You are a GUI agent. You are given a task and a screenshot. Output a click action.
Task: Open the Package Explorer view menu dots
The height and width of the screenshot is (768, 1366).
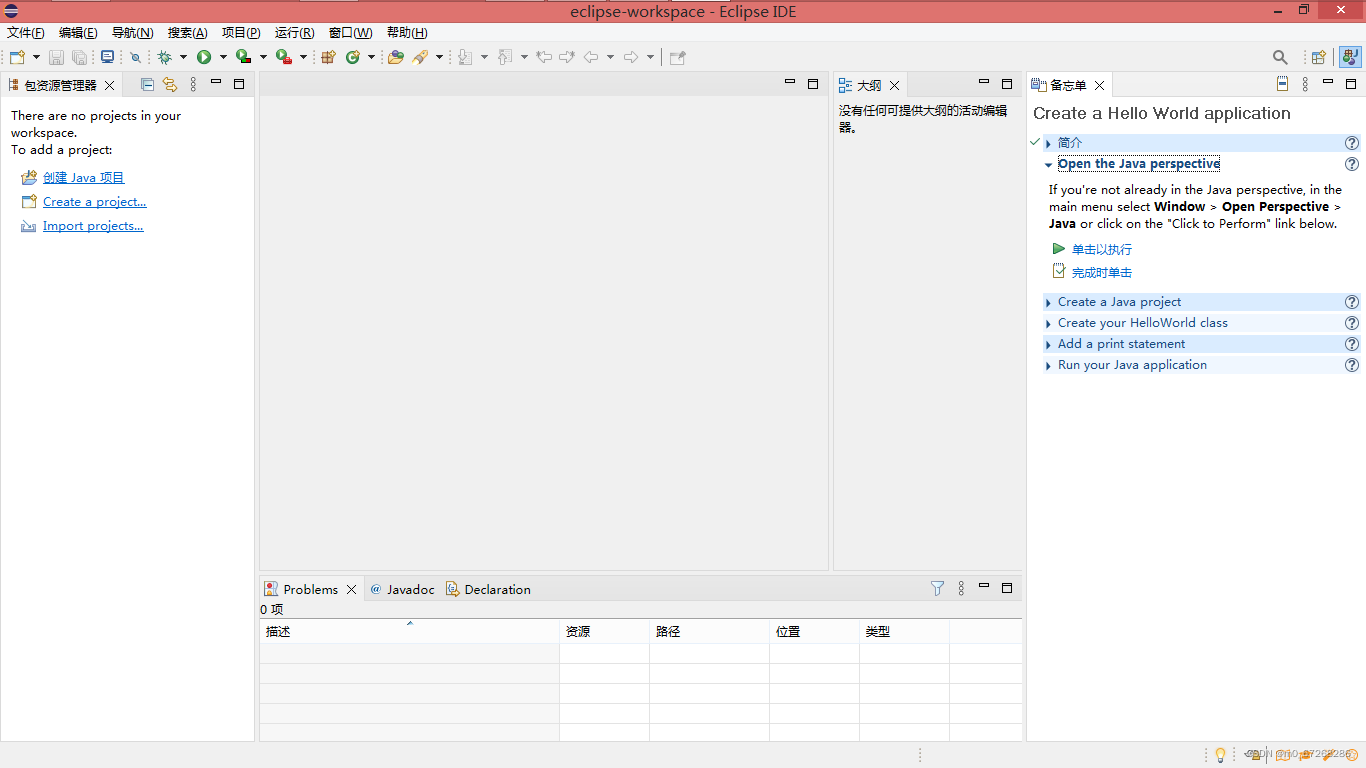point(194,85)
